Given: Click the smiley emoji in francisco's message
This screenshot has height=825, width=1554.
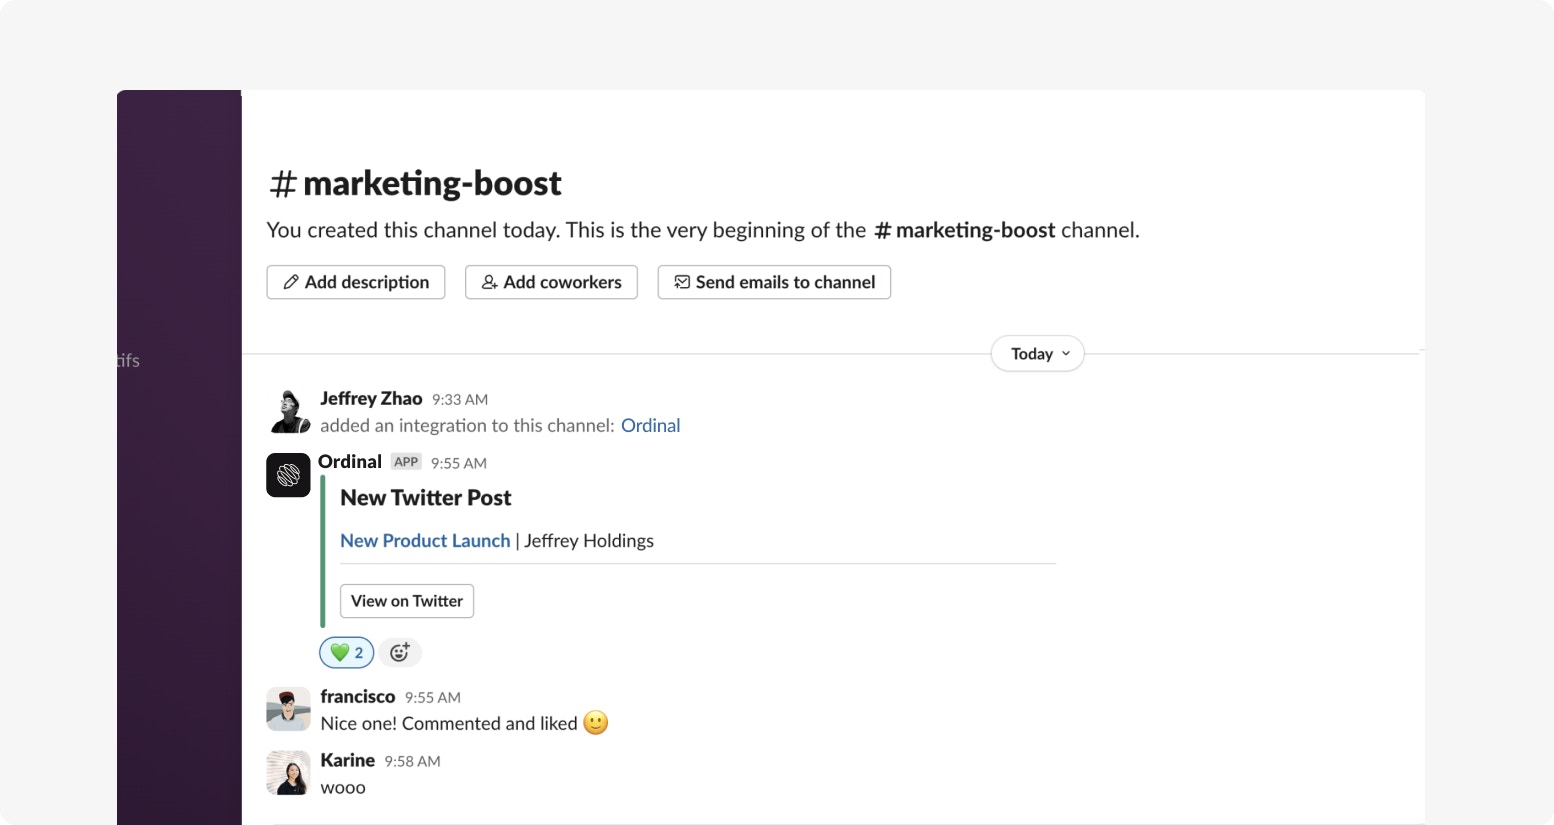Looking at the screenshot, I should (594, 723).
